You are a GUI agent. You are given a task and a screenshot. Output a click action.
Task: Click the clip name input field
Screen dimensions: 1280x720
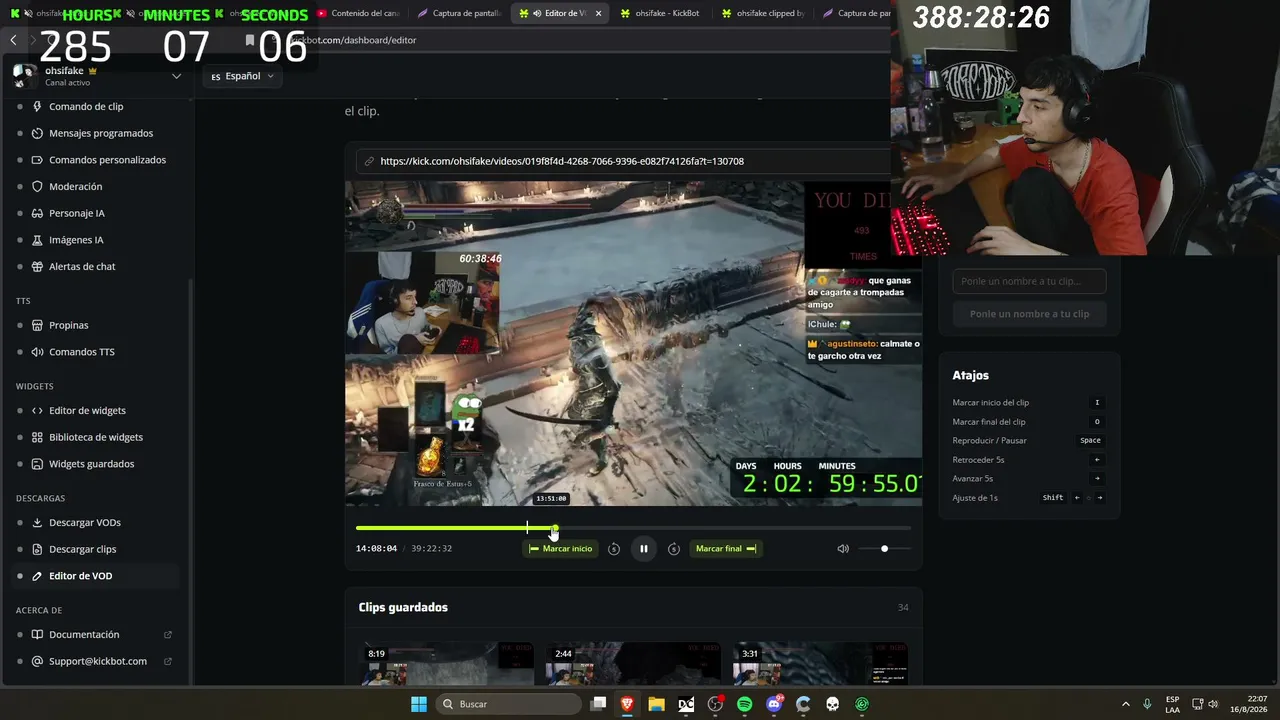(x=1029, y=281)
